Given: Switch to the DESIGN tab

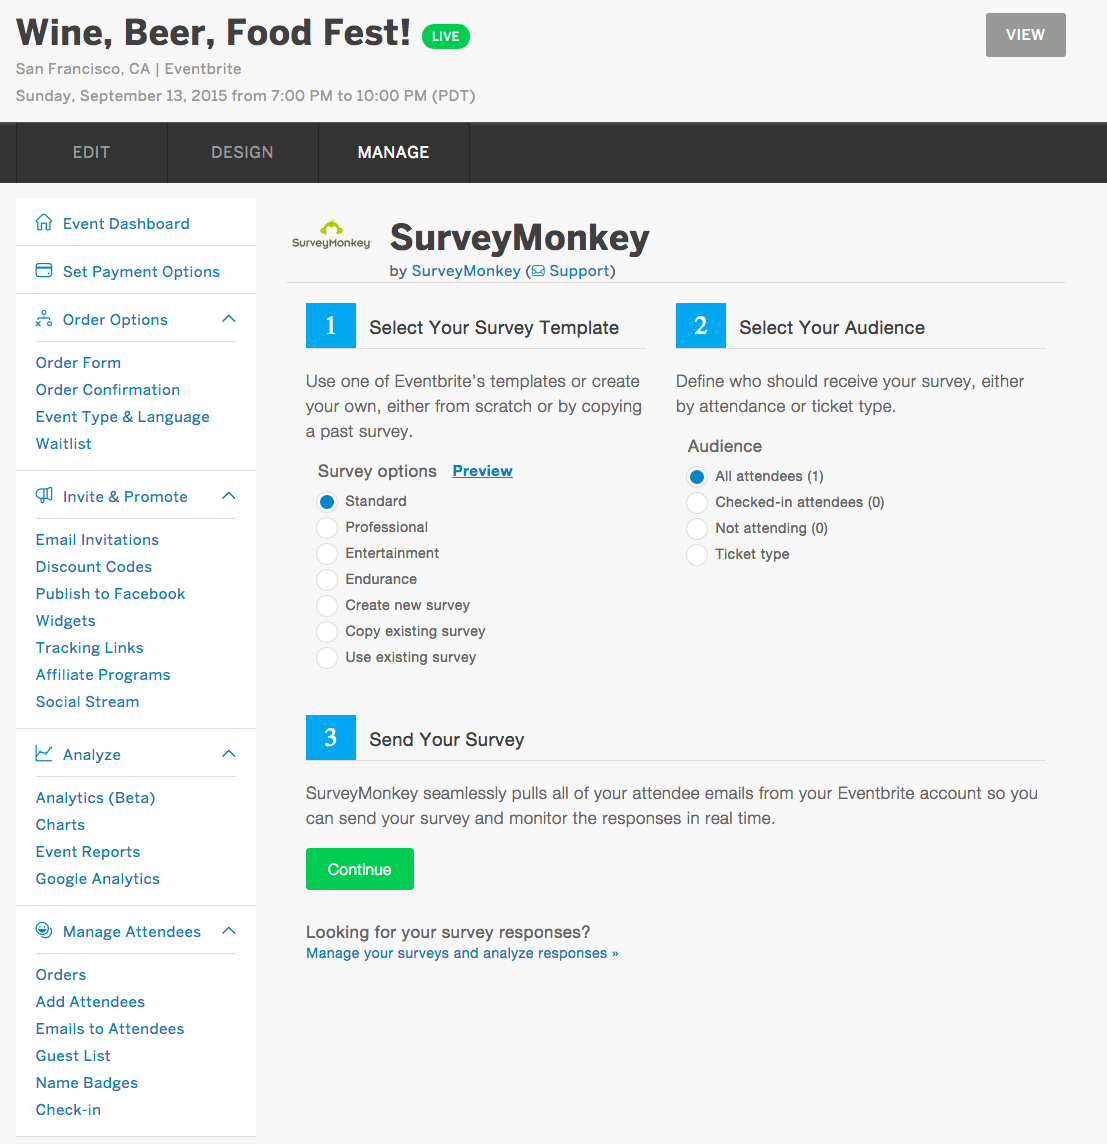Looking at the screenshot, I should pos(242,152).
